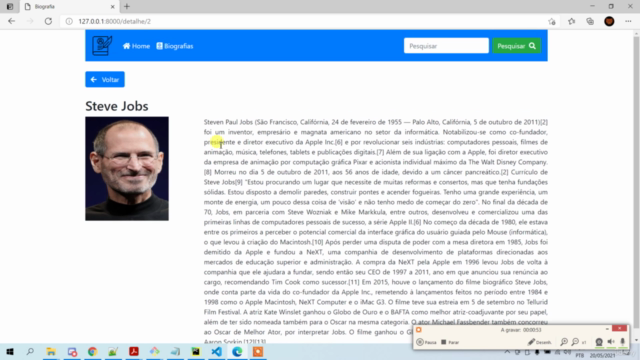The height and width of the screenshot is (360, 640).
Task: Switch to Microsoft Edge in taskbar
Action: coord(237,351)
